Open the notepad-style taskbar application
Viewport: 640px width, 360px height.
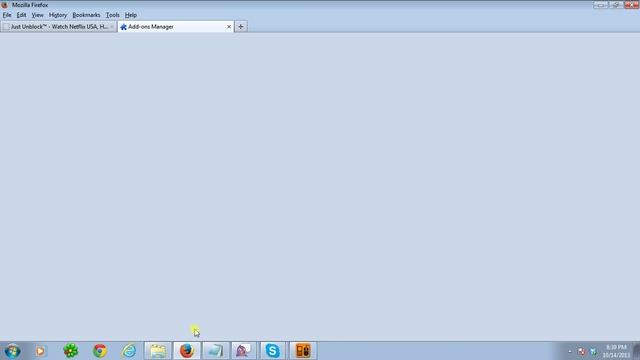pyautogui.click(x=216, y=351)
